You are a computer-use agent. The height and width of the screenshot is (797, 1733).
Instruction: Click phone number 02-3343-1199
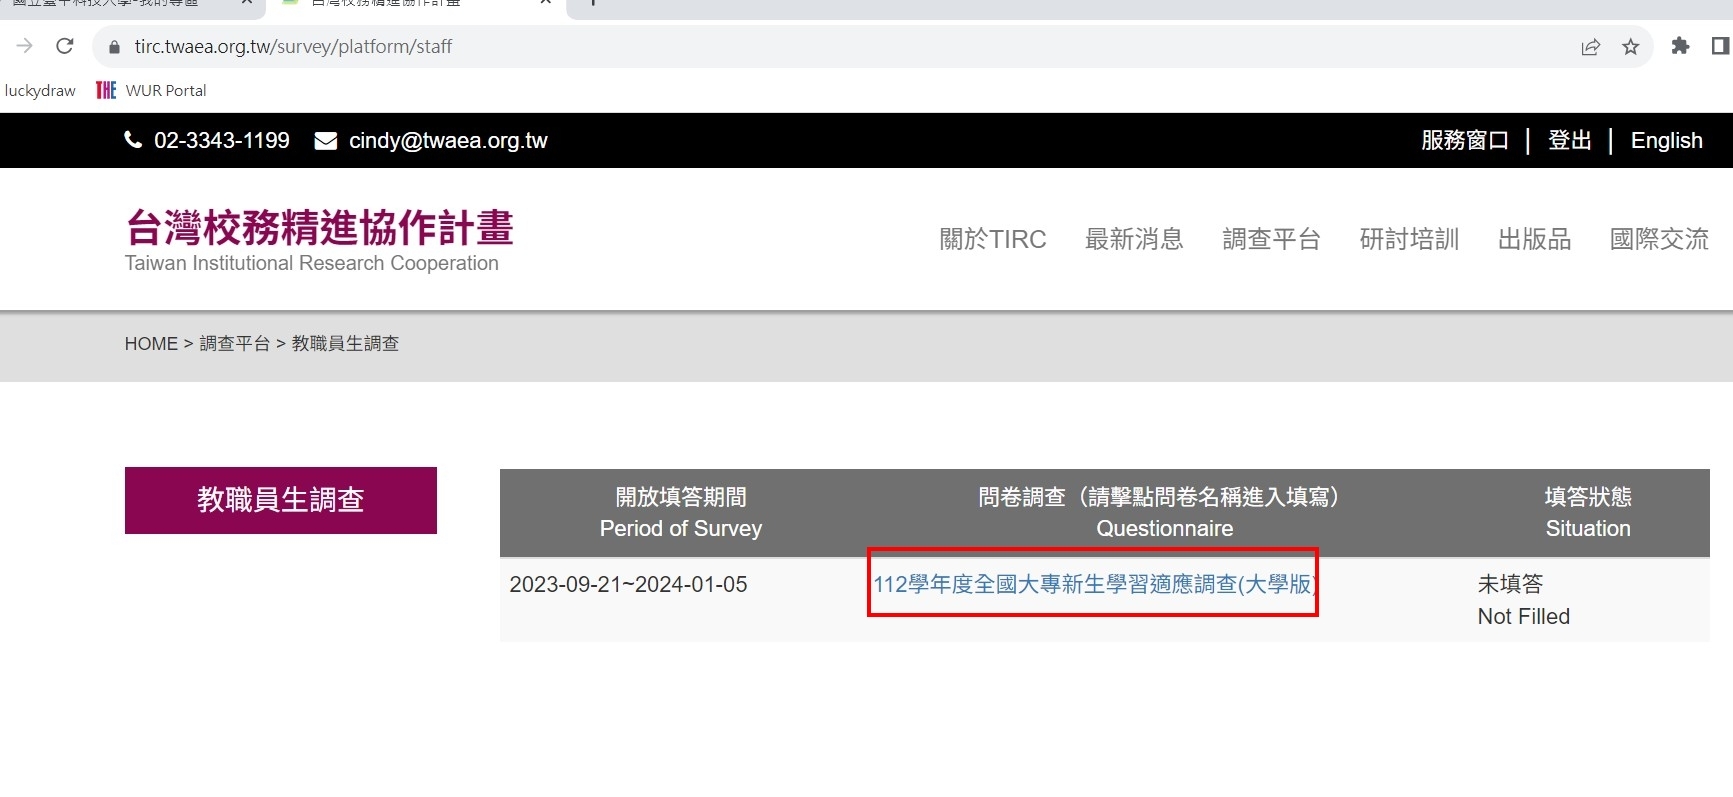point(222,140)
